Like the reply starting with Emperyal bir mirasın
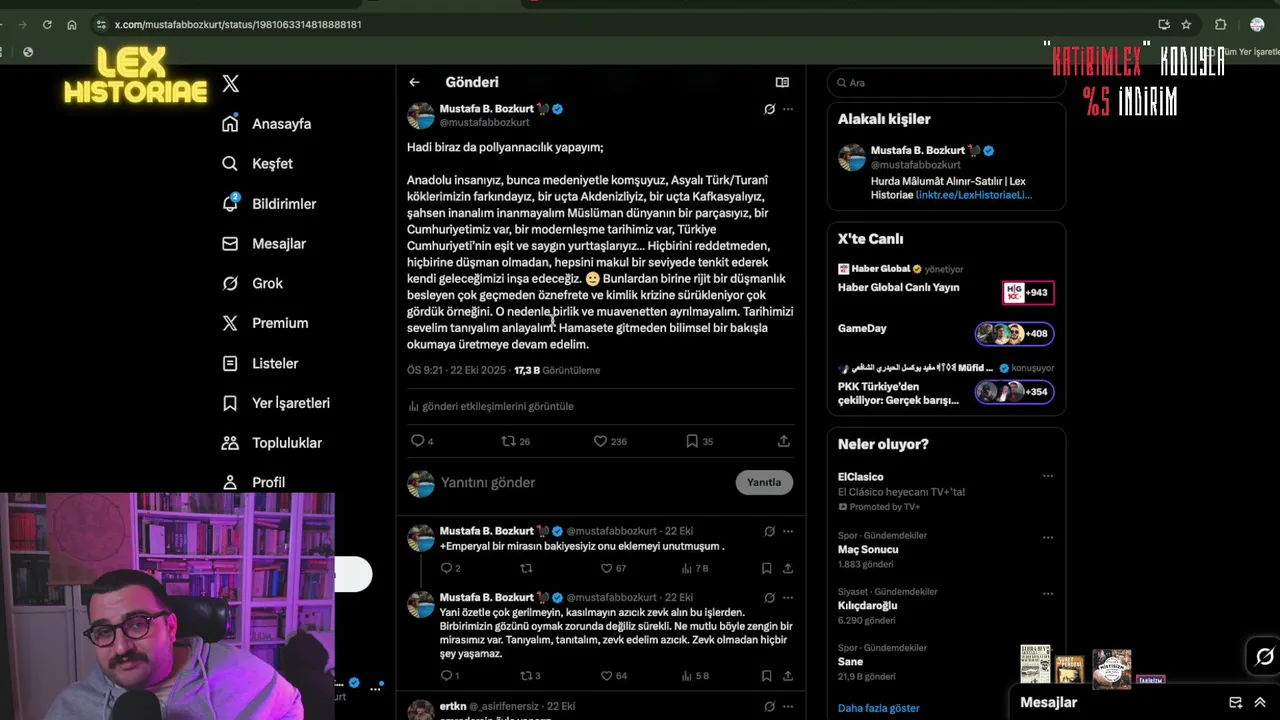The height and width of the screenshot is (720, 1280). [x=606, y=568]
